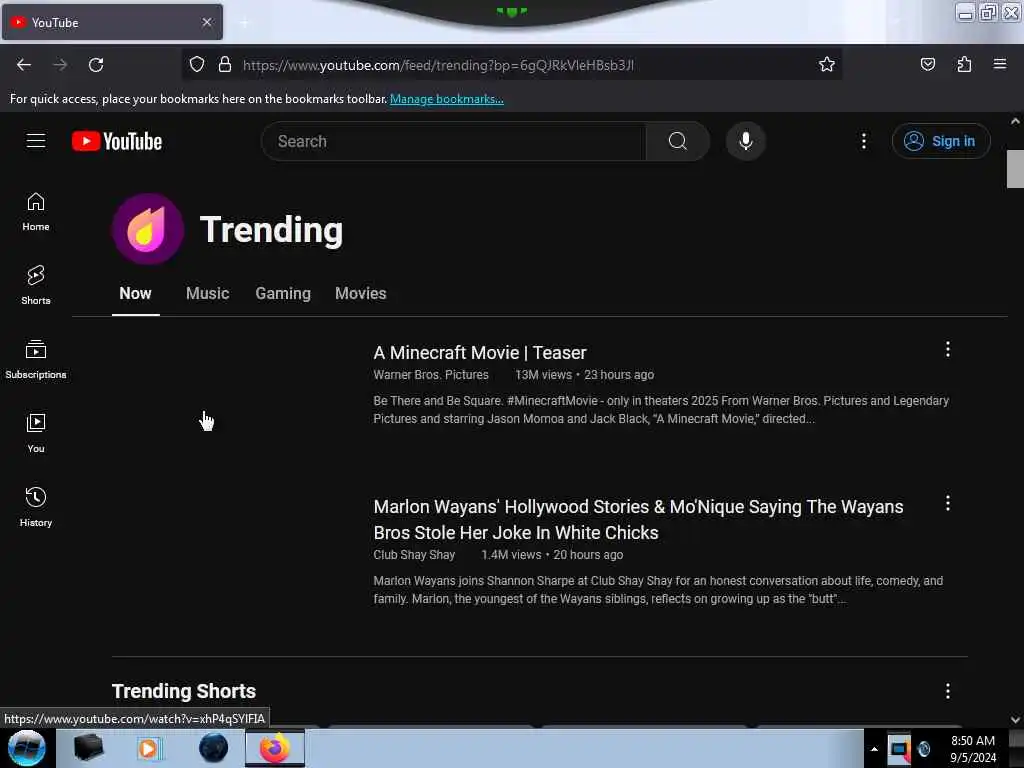Viewport: 1024px width, 768px height.
Task: Open the Windows Start button
Action: click(27, 748)
